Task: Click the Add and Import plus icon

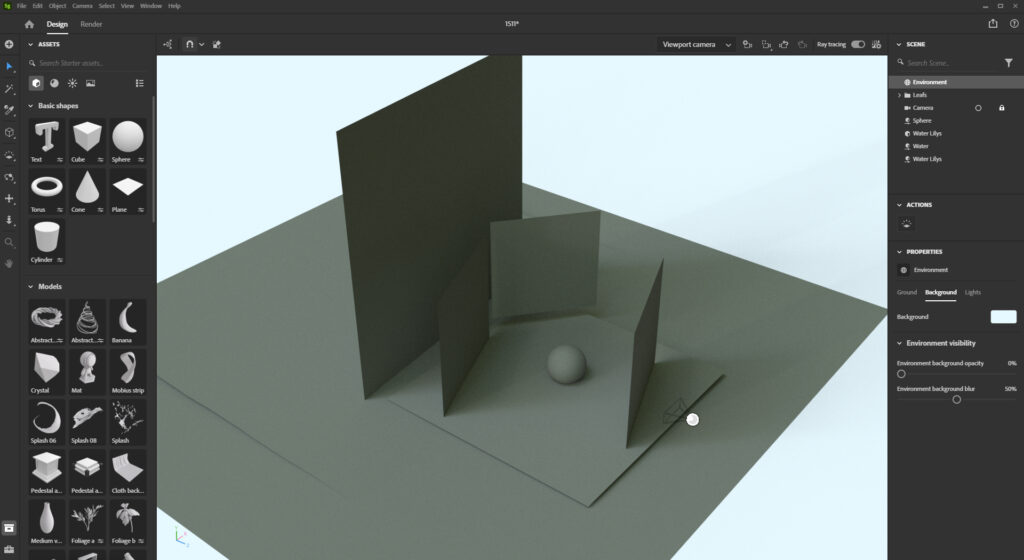Action: (9, 44)
